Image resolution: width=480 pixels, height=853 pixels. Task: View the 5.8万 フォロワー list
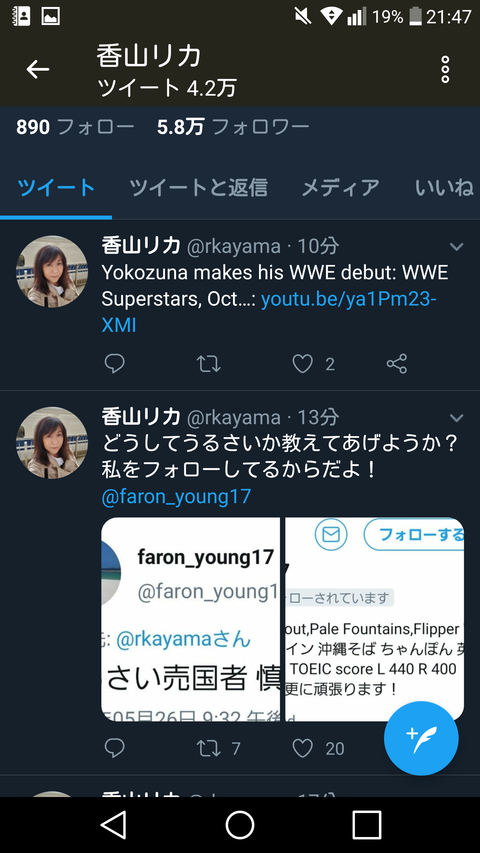pos(233,127)
